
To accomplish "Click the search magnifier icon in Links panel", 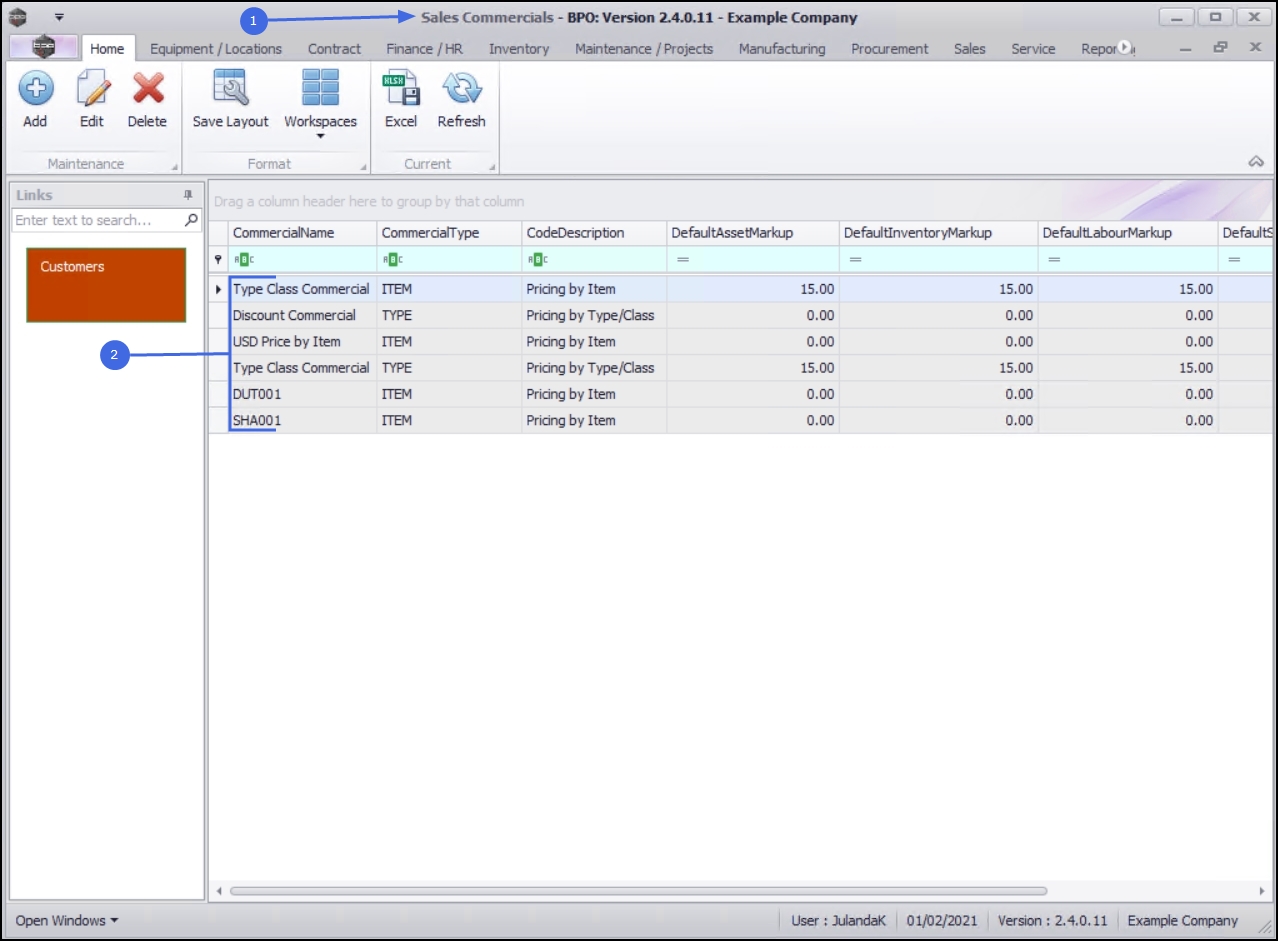I will 192,220.
